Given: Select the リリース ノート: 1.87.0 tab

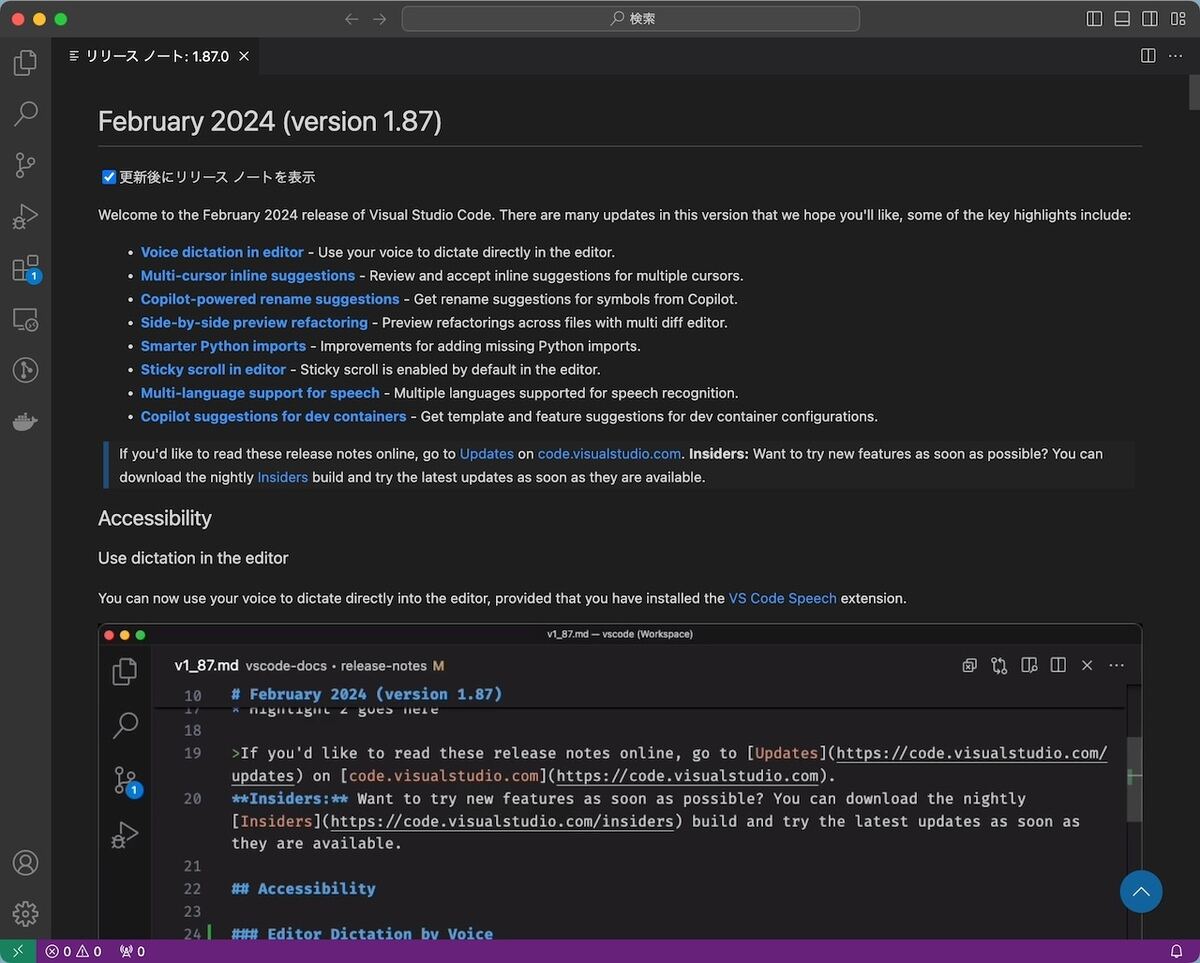Looking at the screenshot, I should [155, 56].
